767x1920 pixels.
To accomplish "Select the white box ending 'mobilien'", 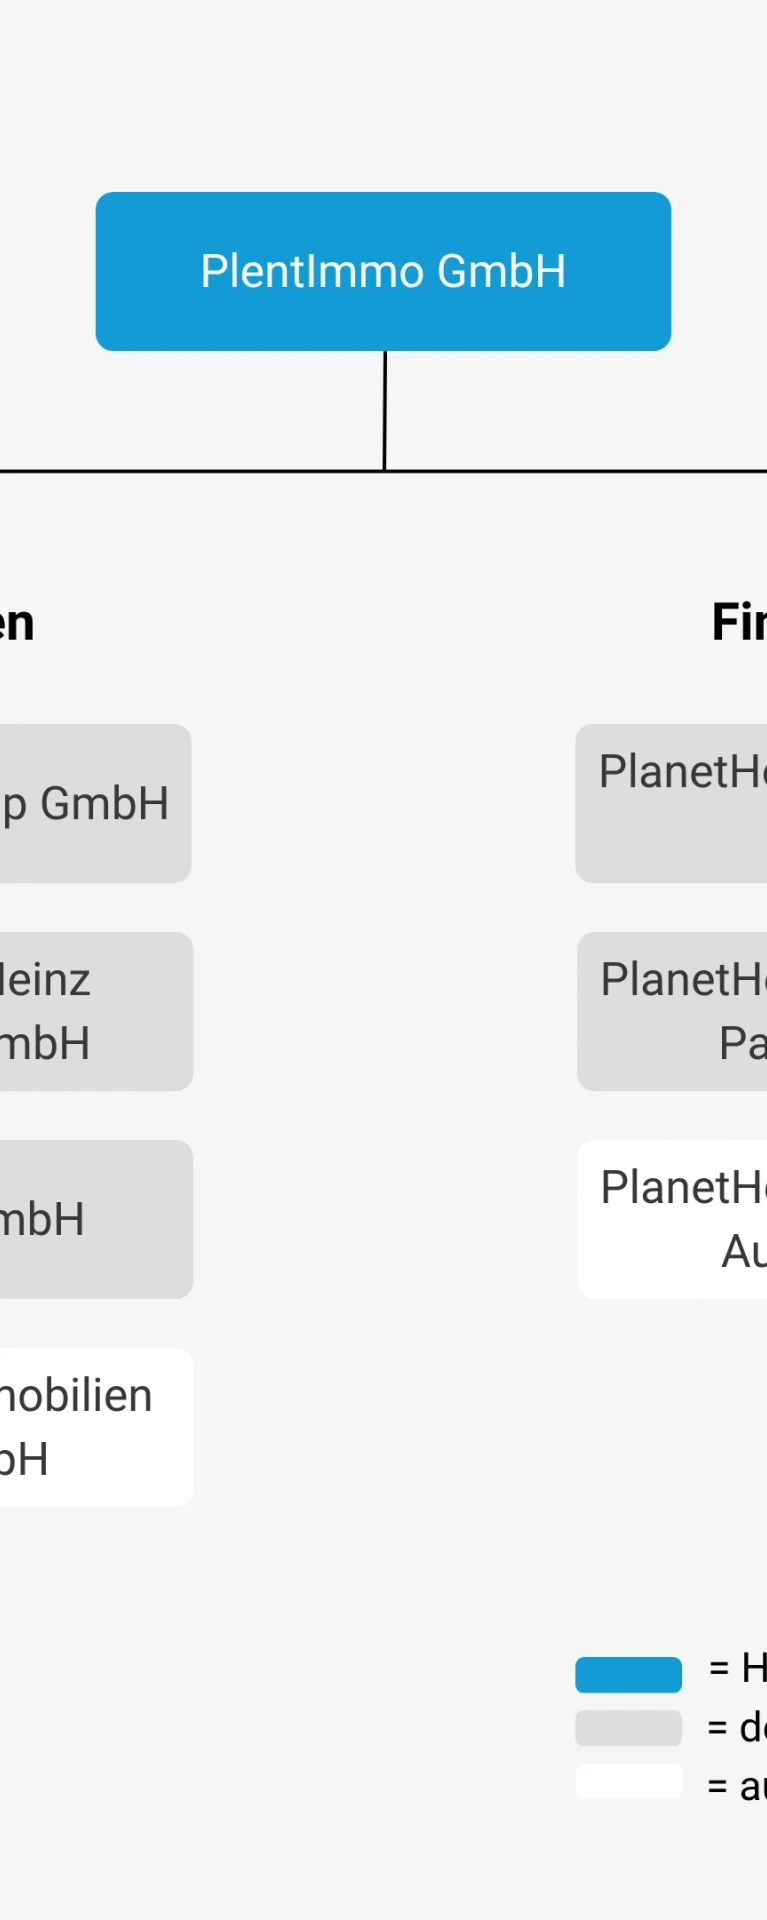I will (x=96, y=1427).
